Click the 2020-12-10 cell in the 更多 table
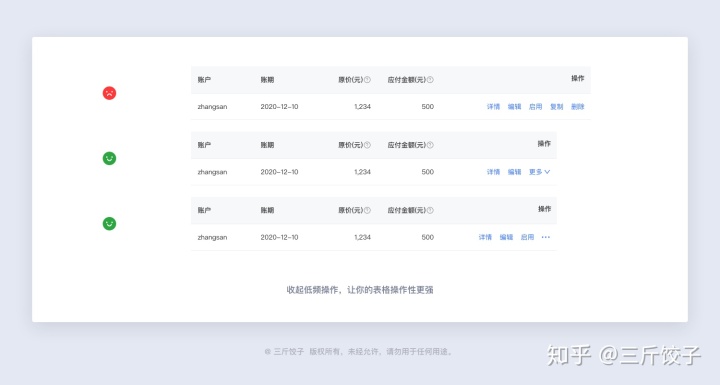 pos(279,172)
